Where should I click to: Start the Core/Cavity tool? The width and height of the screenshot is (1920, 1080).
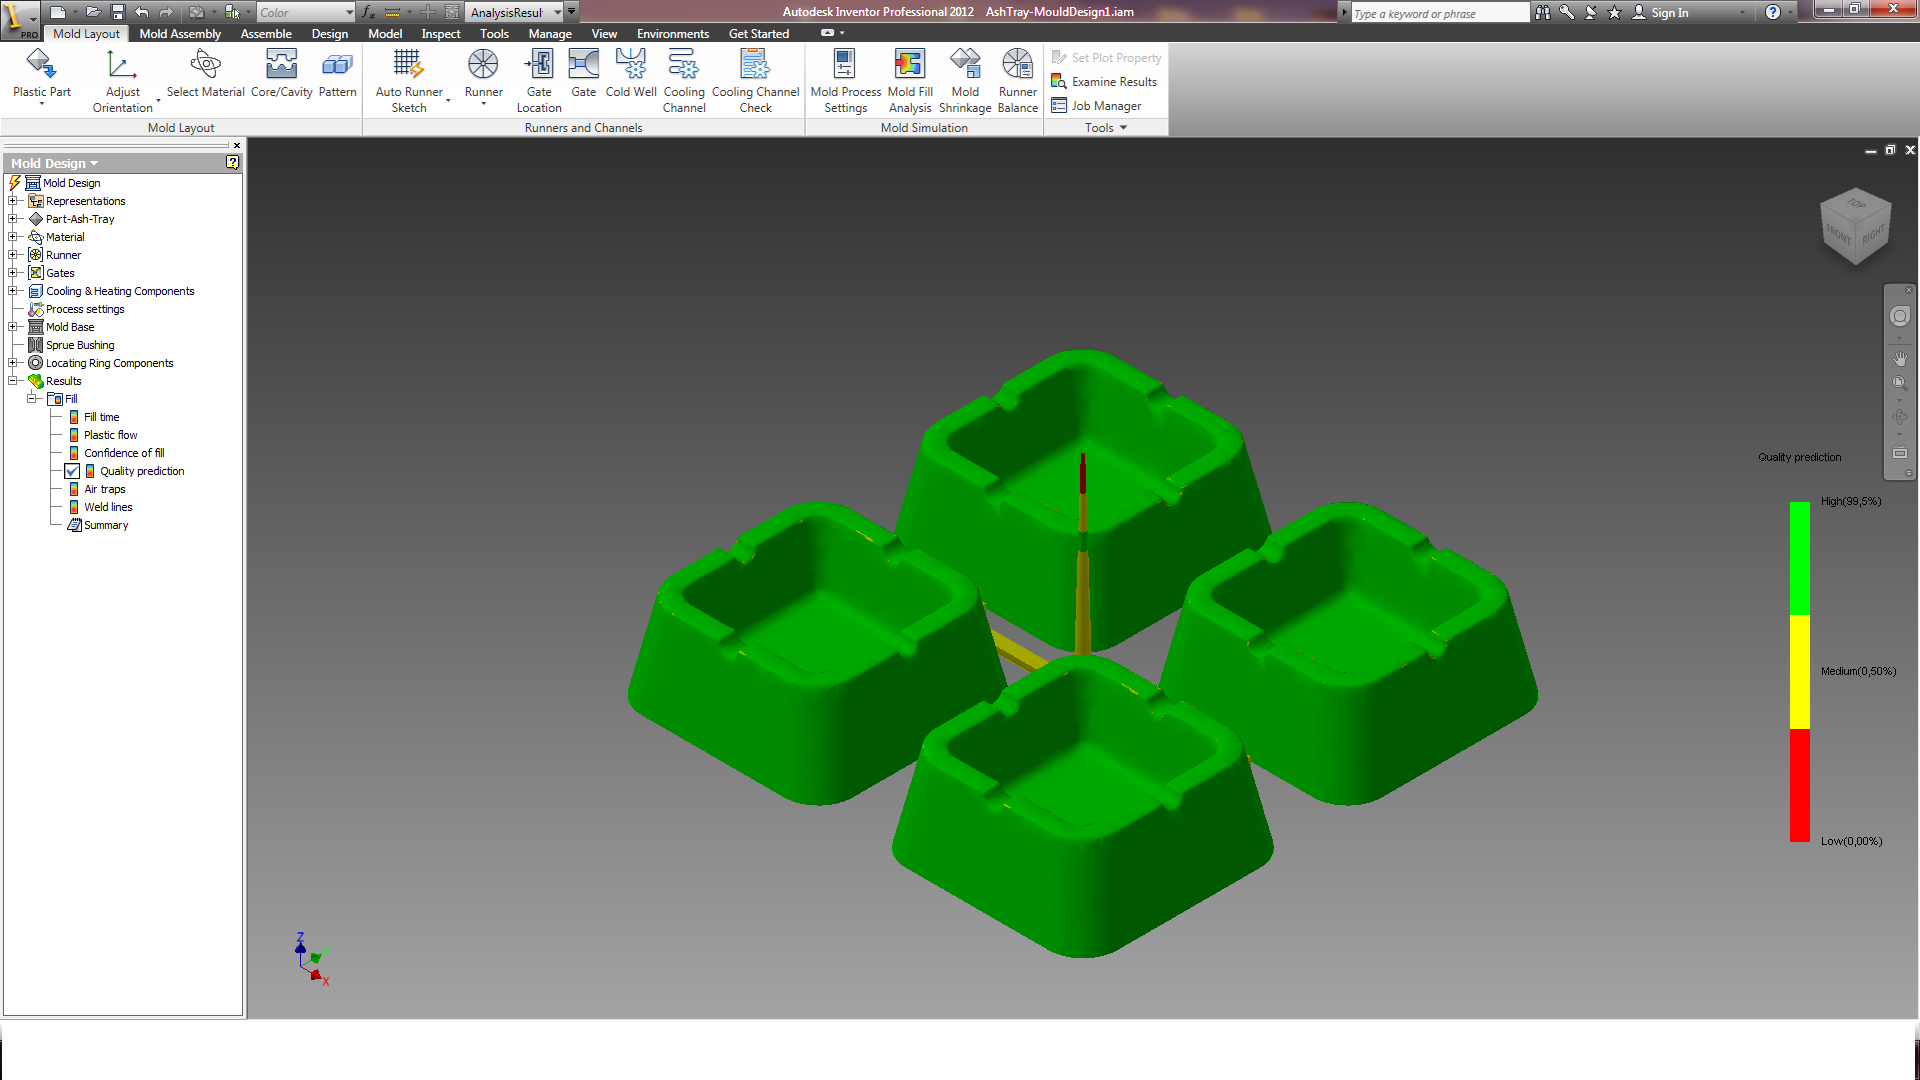(281, 74)
